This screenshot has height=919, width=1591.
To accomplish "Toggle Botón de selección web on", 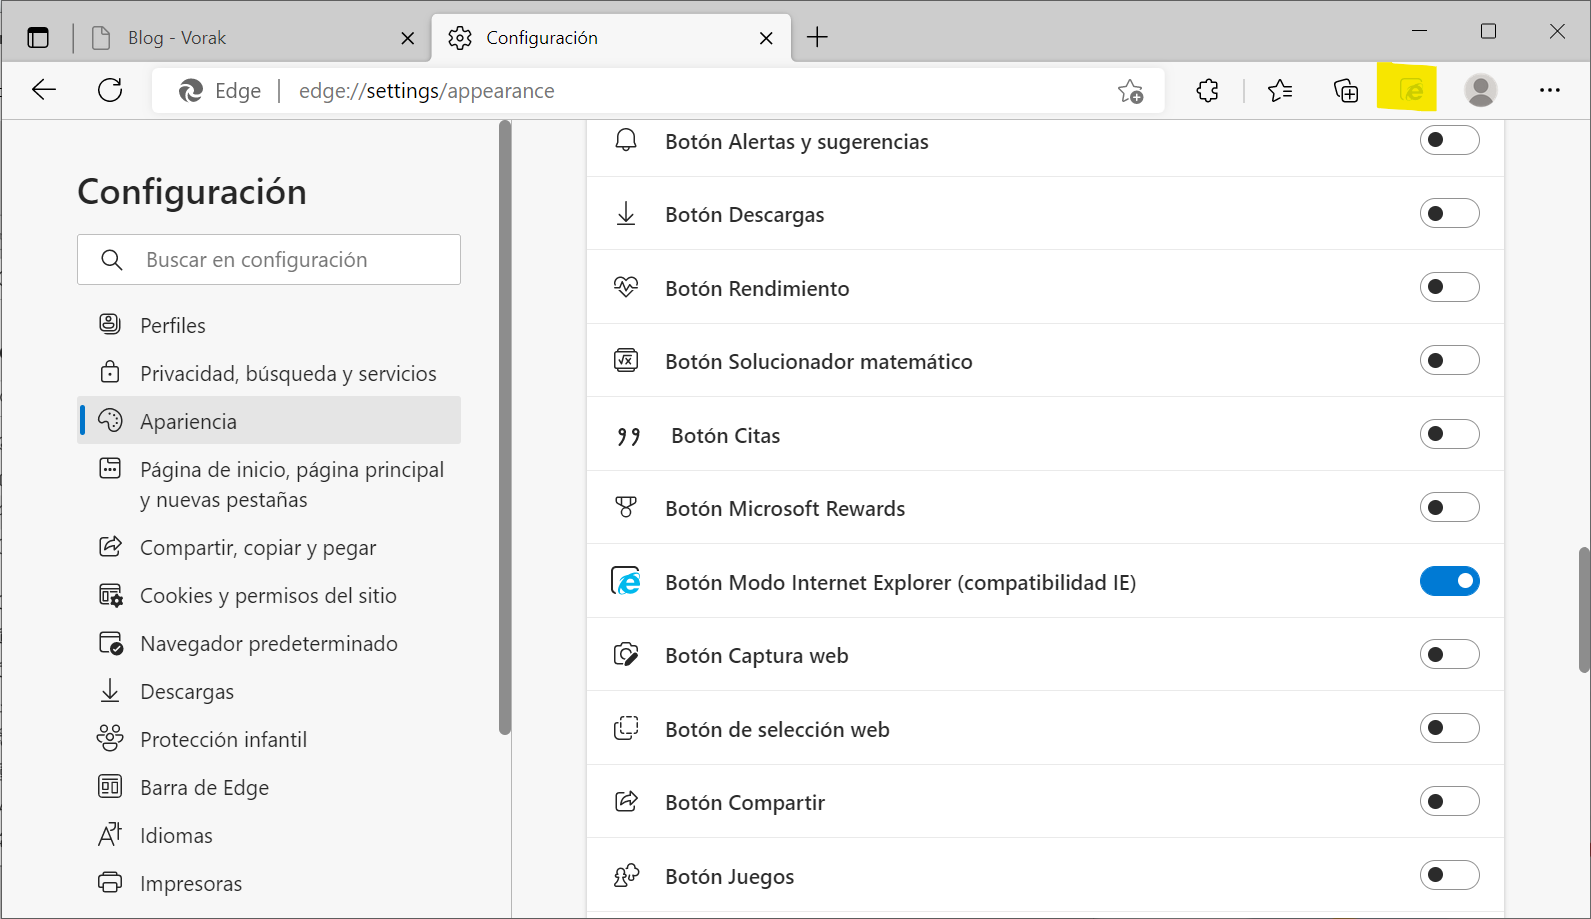I will [1449, 728].
